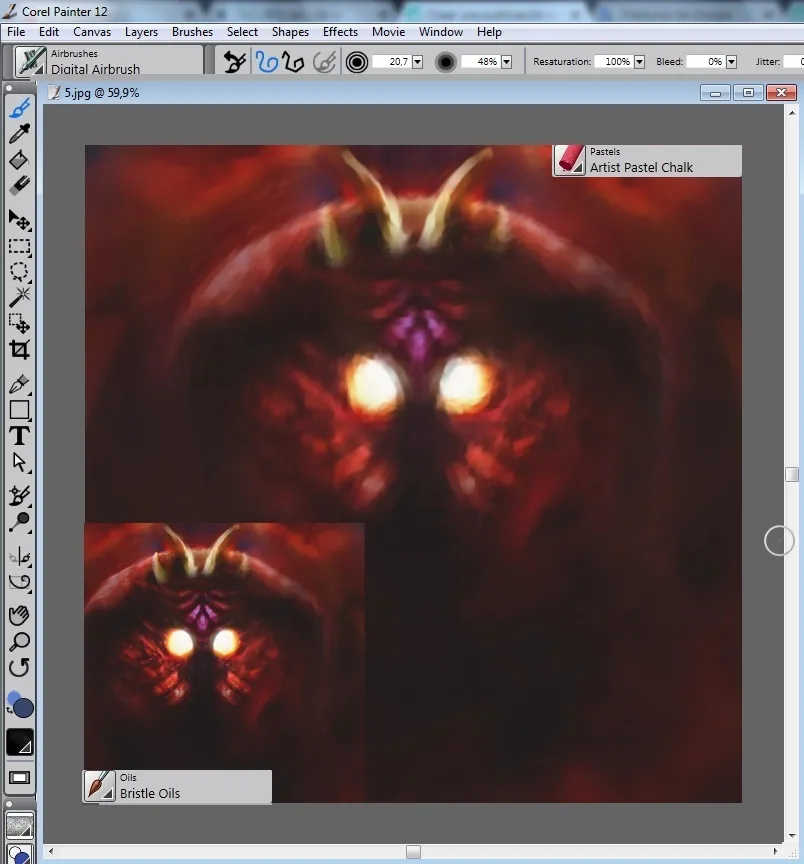804x864 pixels.
Task: Open the Layers menu
Action: pos(141,32)
